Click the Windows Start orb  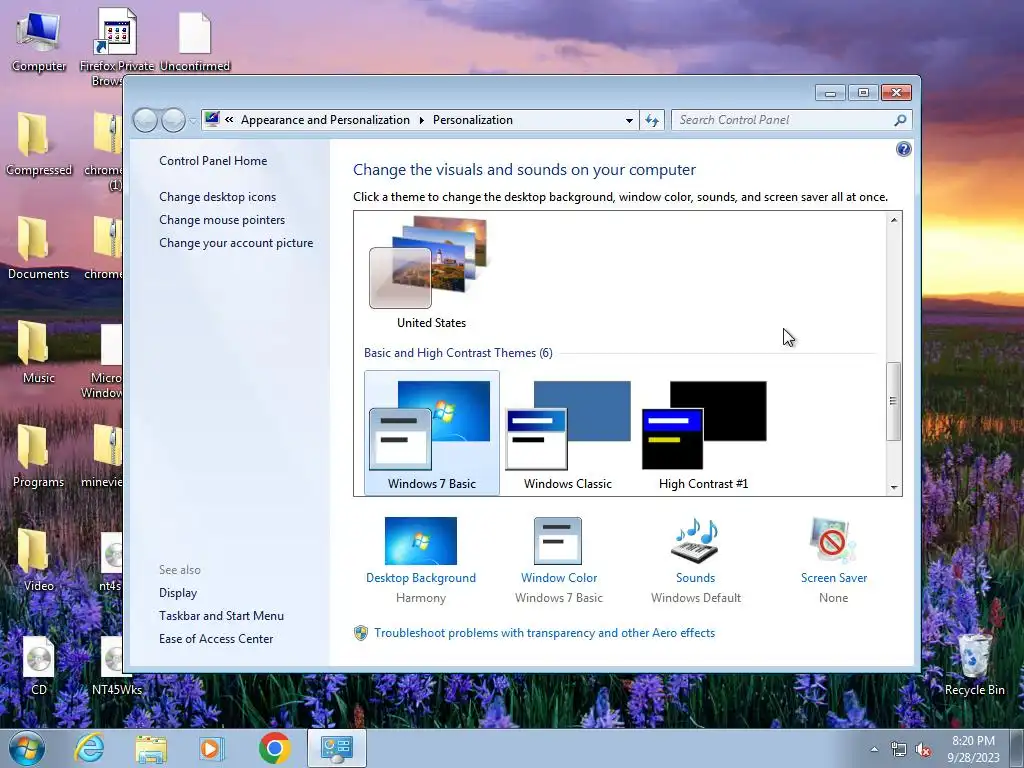click(27, 748)
